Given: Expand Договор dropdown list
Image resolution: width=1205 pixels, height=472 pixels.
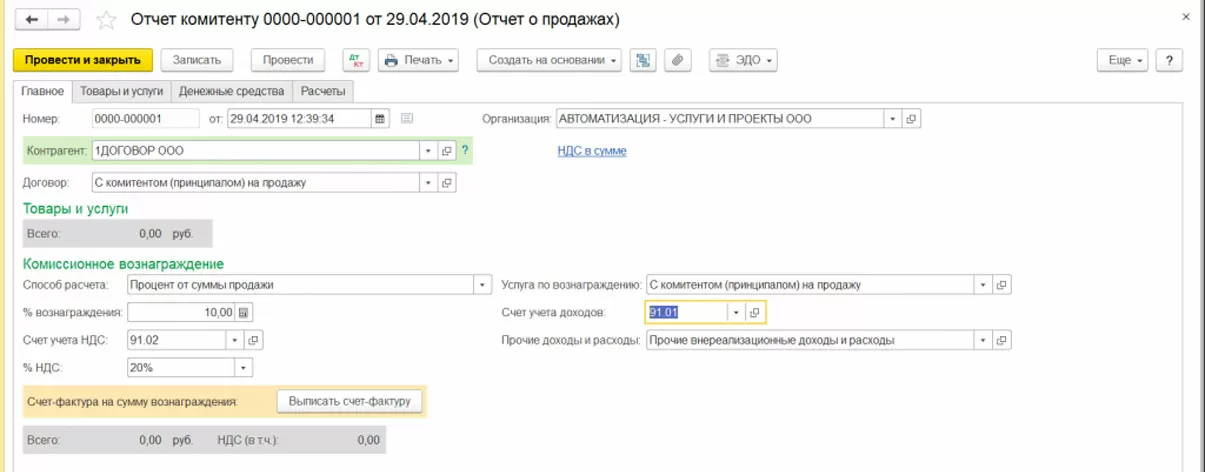Looking at the screenshot, I should 430,183.
